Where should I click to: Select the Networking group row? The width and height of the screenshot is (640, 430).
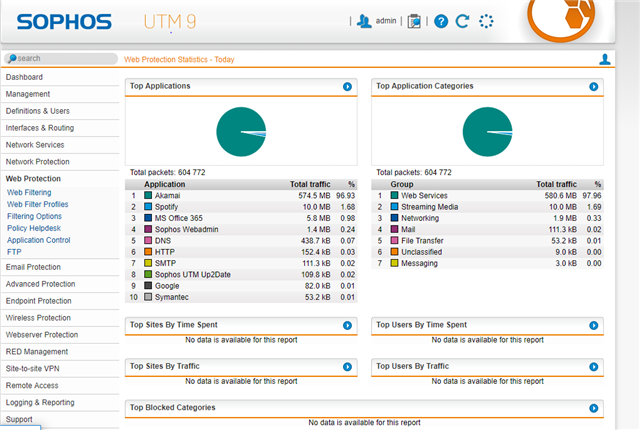pos(487,218)
